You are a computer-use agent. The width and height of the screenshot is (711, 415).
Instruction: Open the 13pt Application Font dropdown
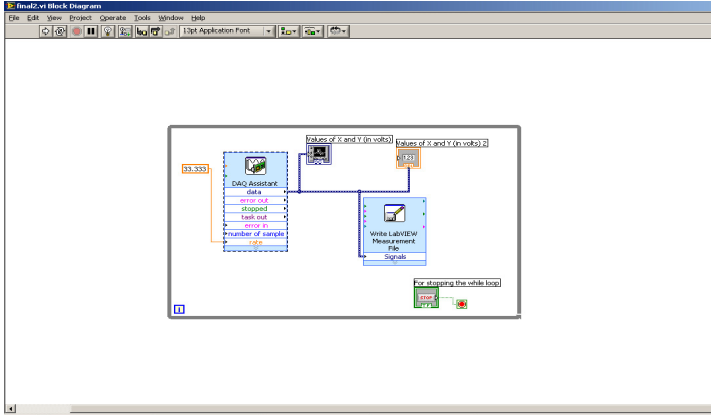227,31
